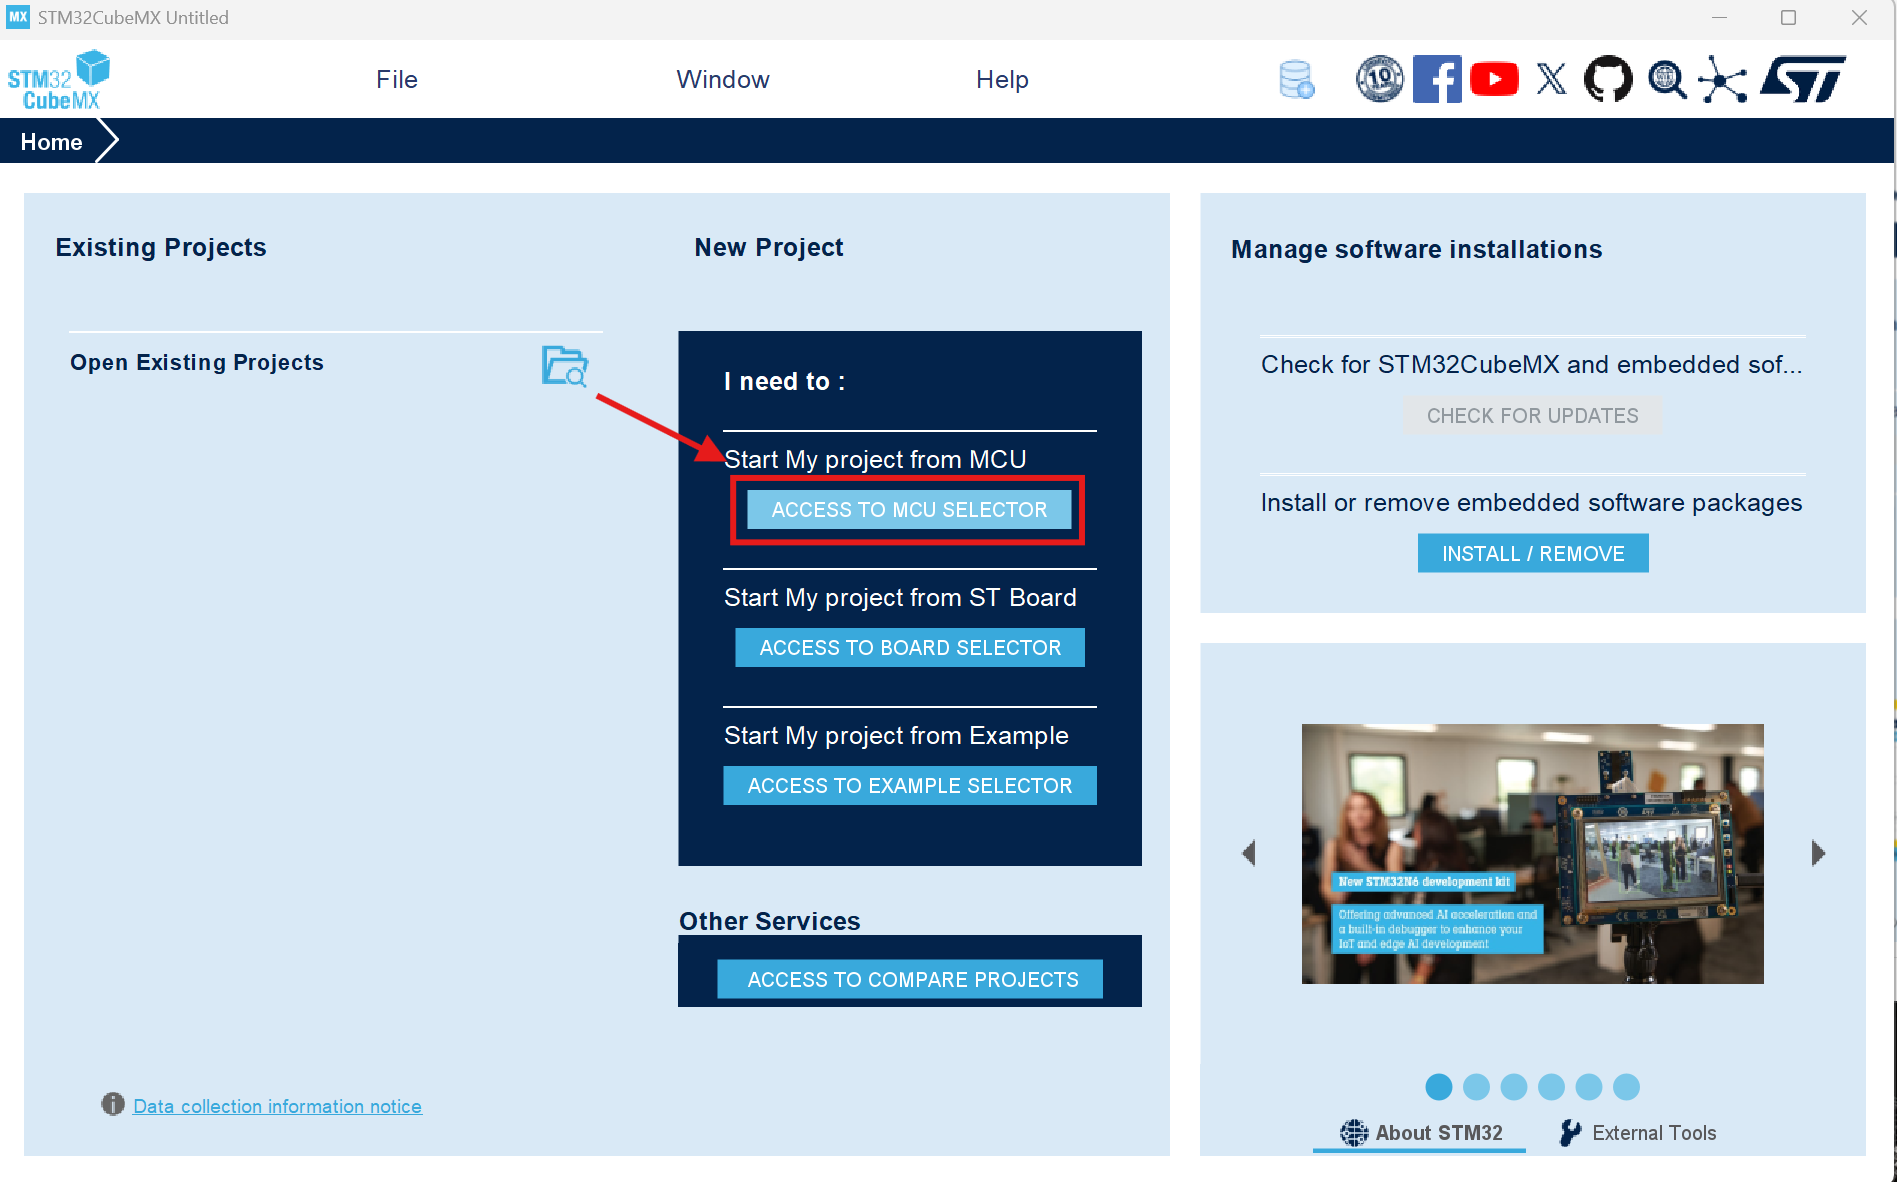Open the database update icon in toolbar
Image resolution: width=1897 pixels, height=1182 pixels.
click(x=1296, y=80)
